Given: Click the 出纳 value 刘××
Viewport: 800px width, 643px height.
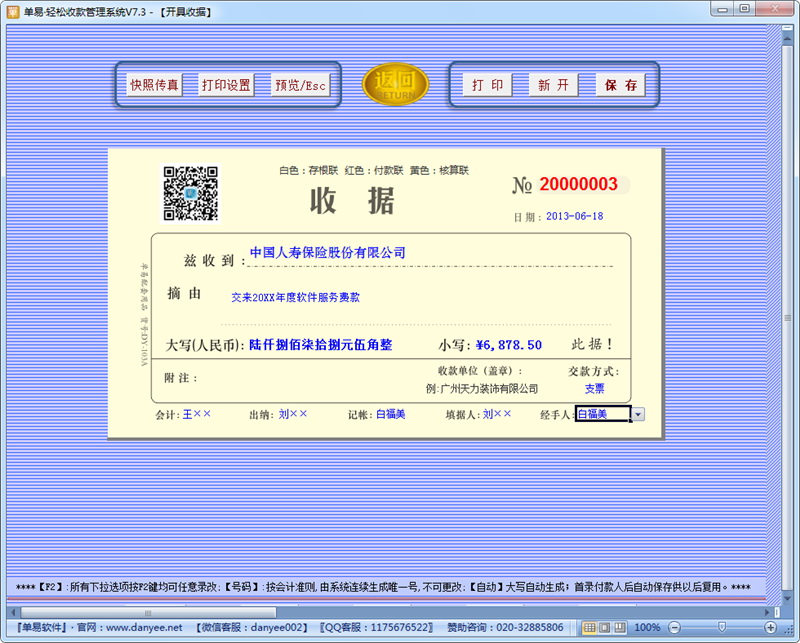Looking at the screenshot, I should tap(293, 414).
